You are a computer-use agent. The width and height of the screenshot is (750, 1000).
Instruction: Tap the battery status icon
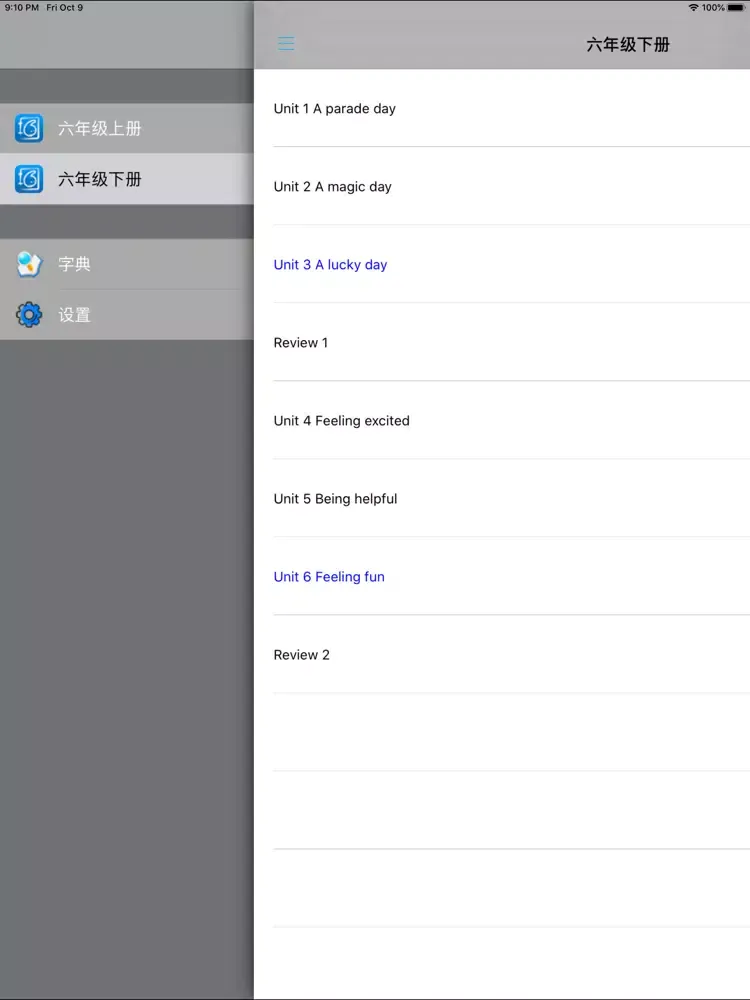736,8
